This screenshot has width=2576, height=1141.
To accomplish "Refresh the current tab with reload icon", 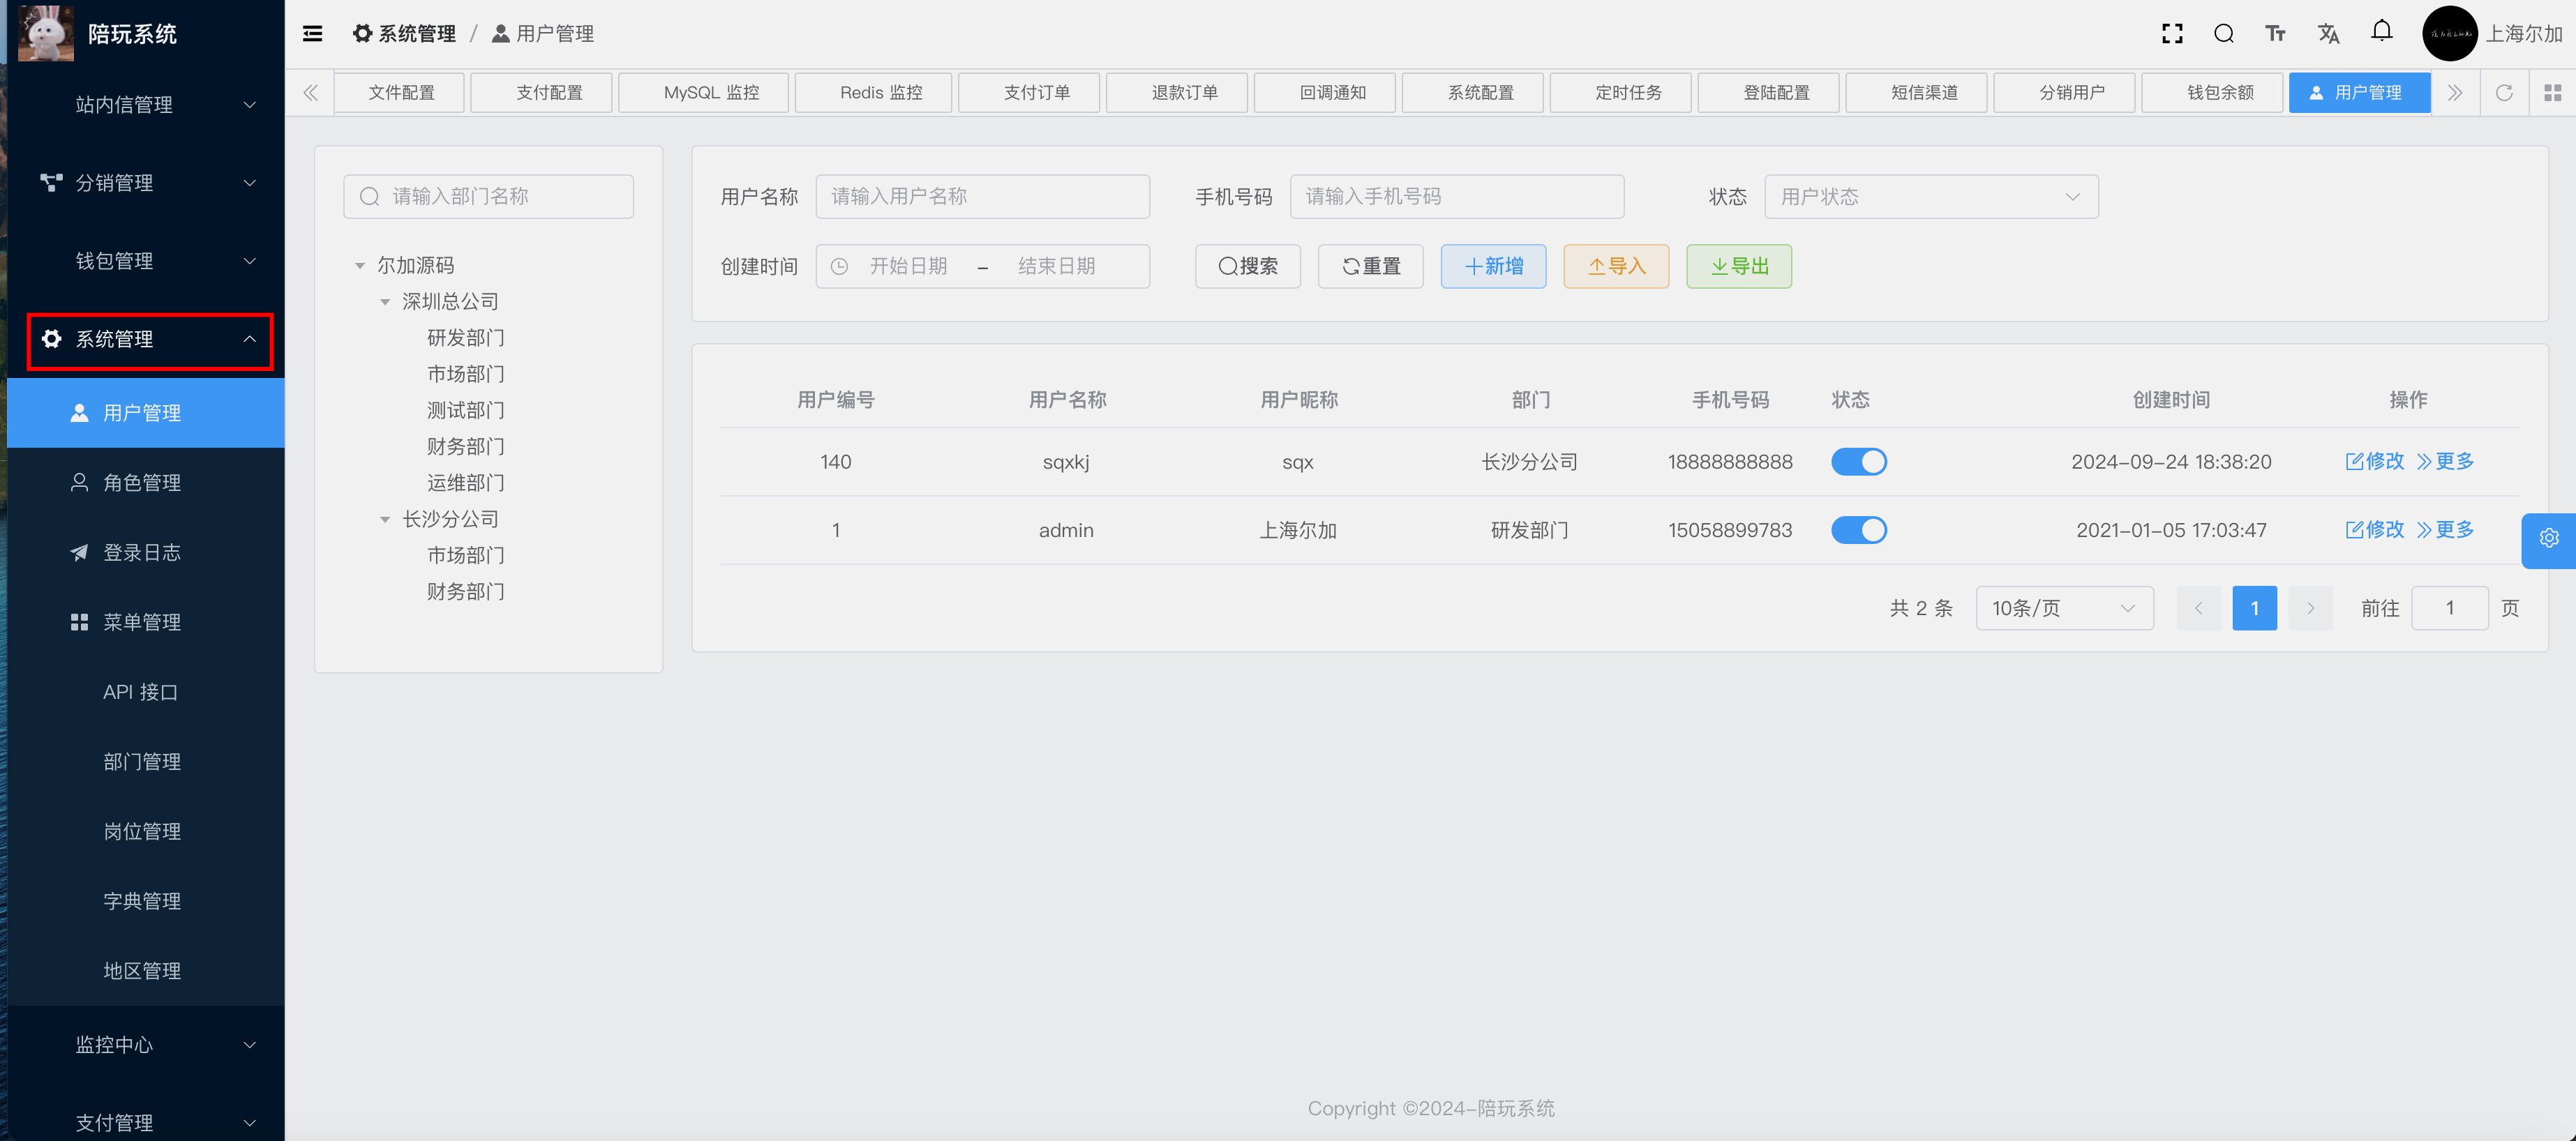I will 2503,93.
